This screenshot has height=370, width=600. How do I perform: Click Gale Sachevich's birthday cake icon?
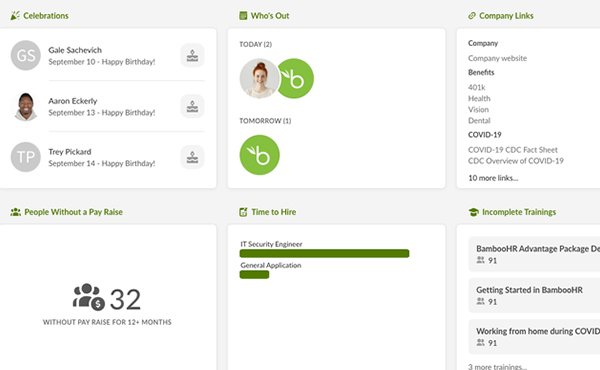(192, 55)
